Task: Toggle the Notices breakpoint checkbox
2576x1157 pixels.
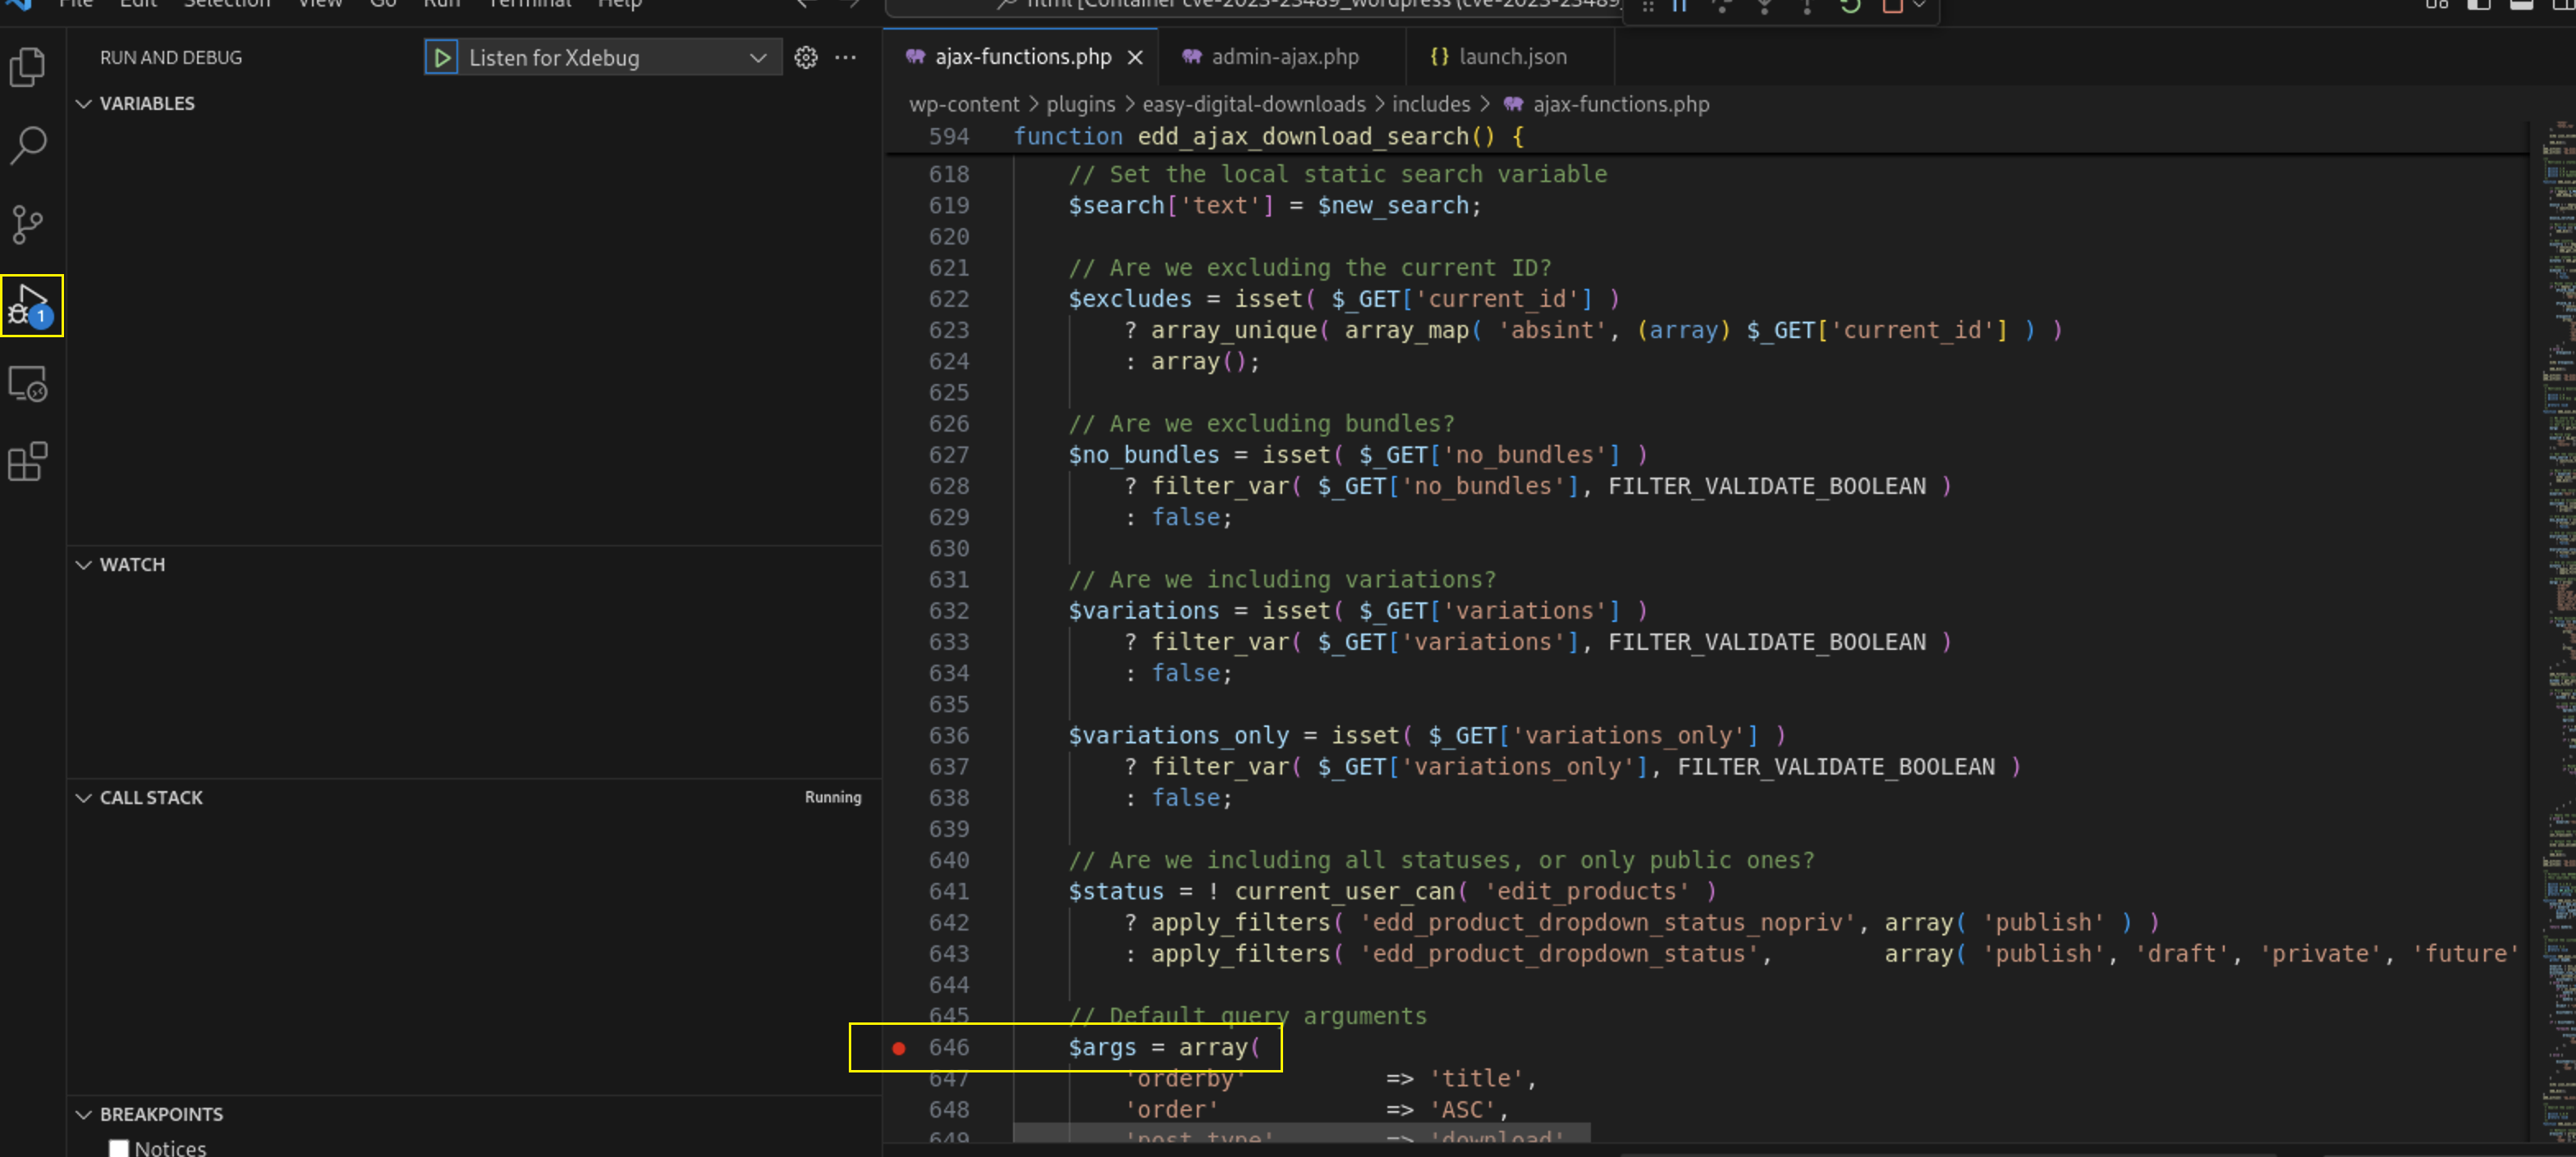Action: 119,1148
